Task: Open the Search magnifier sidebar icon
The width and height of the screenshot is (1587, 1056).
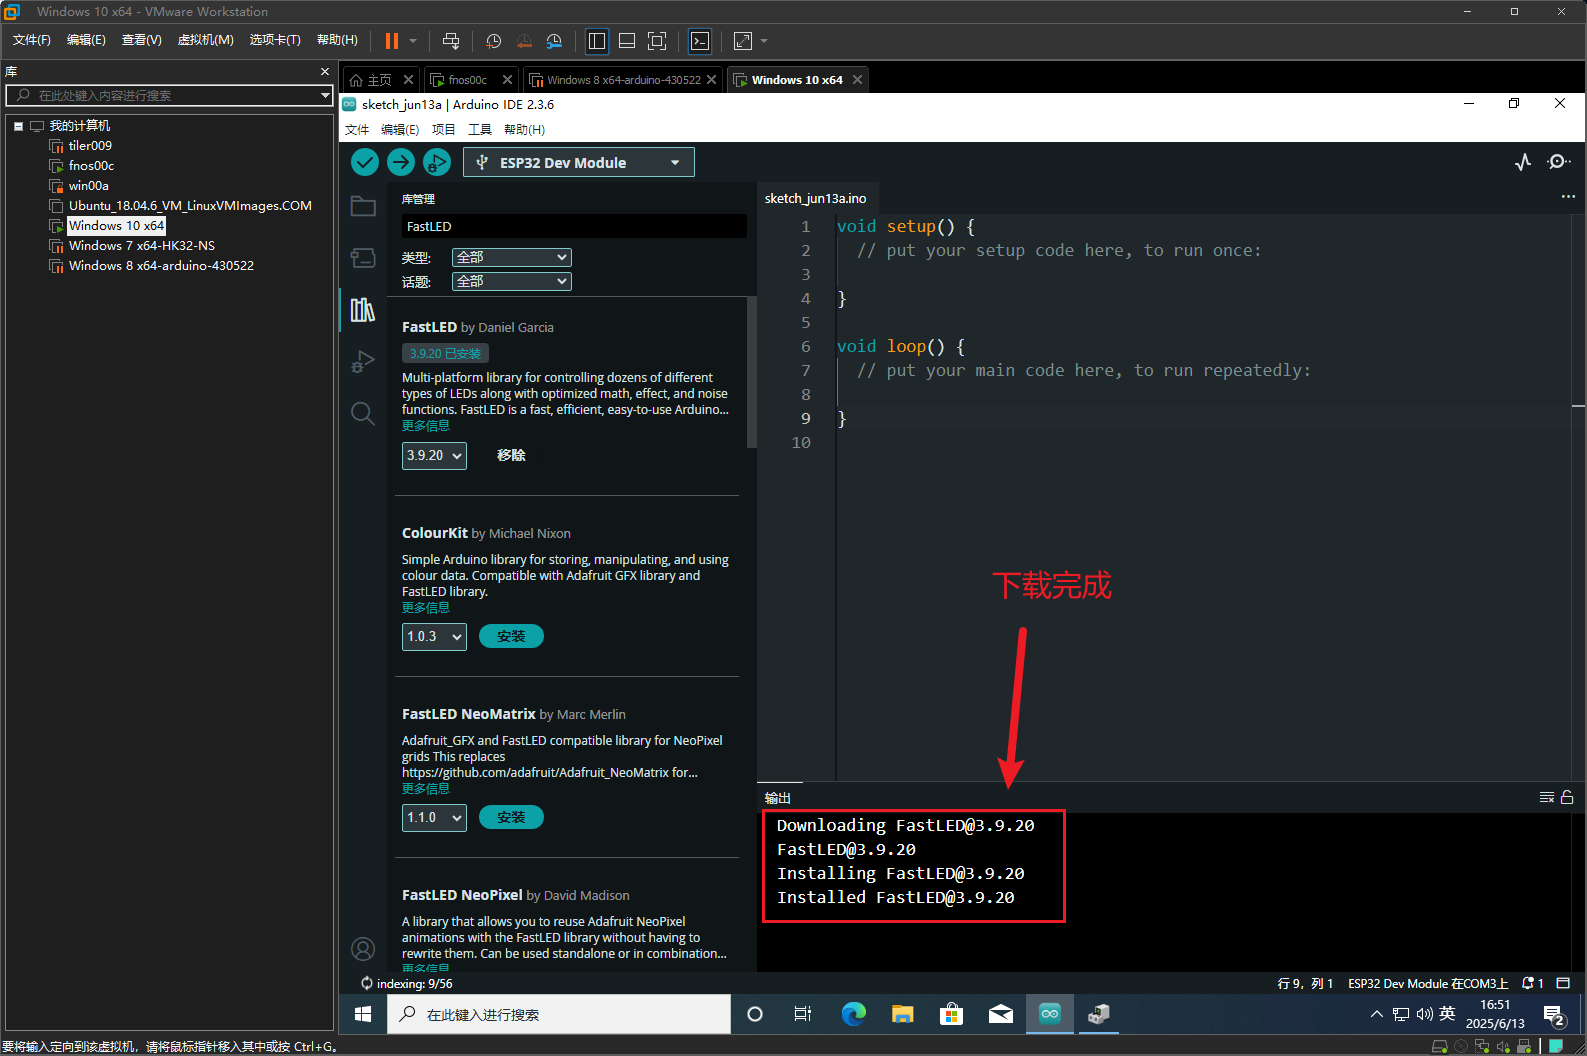Action: pyautogui.click(x=363, y=413)
